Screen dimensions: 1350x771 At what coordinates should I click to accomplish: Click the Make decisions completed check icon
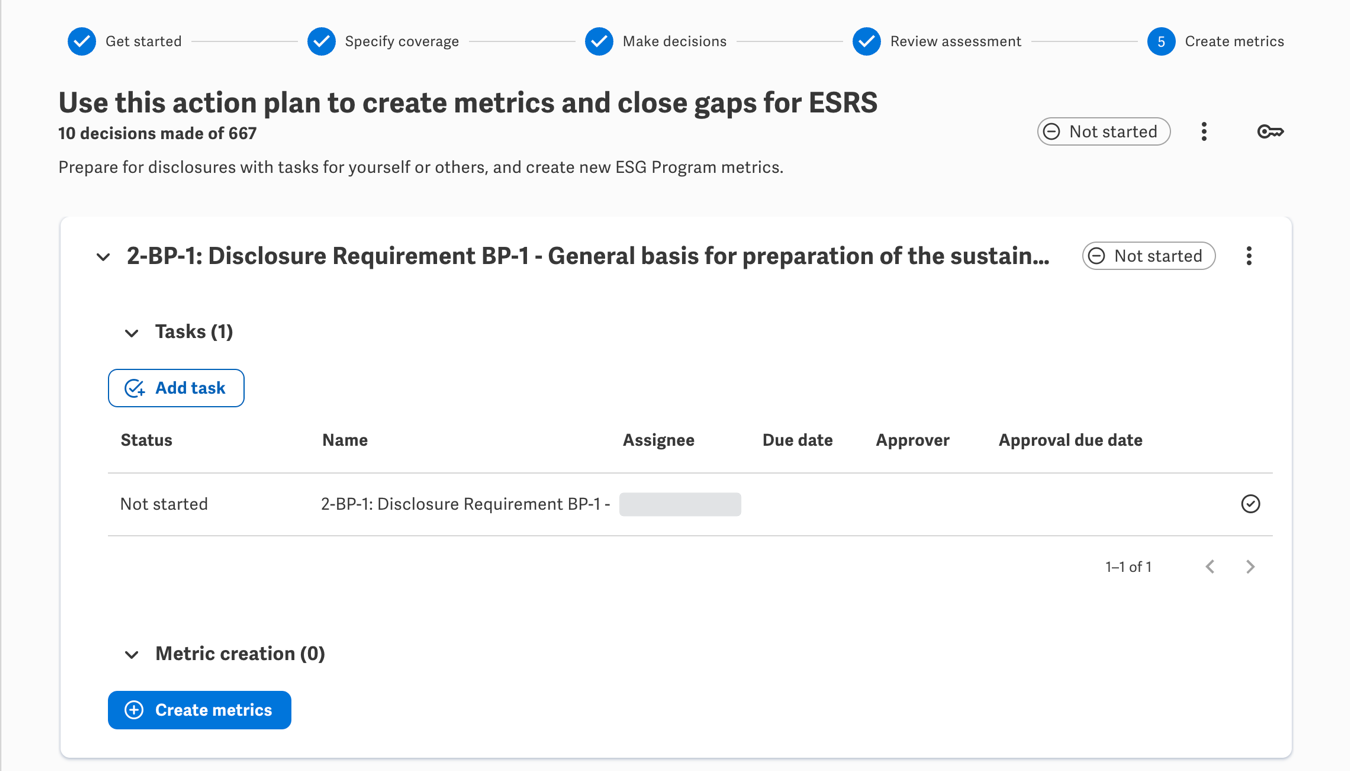pos(599,41)
